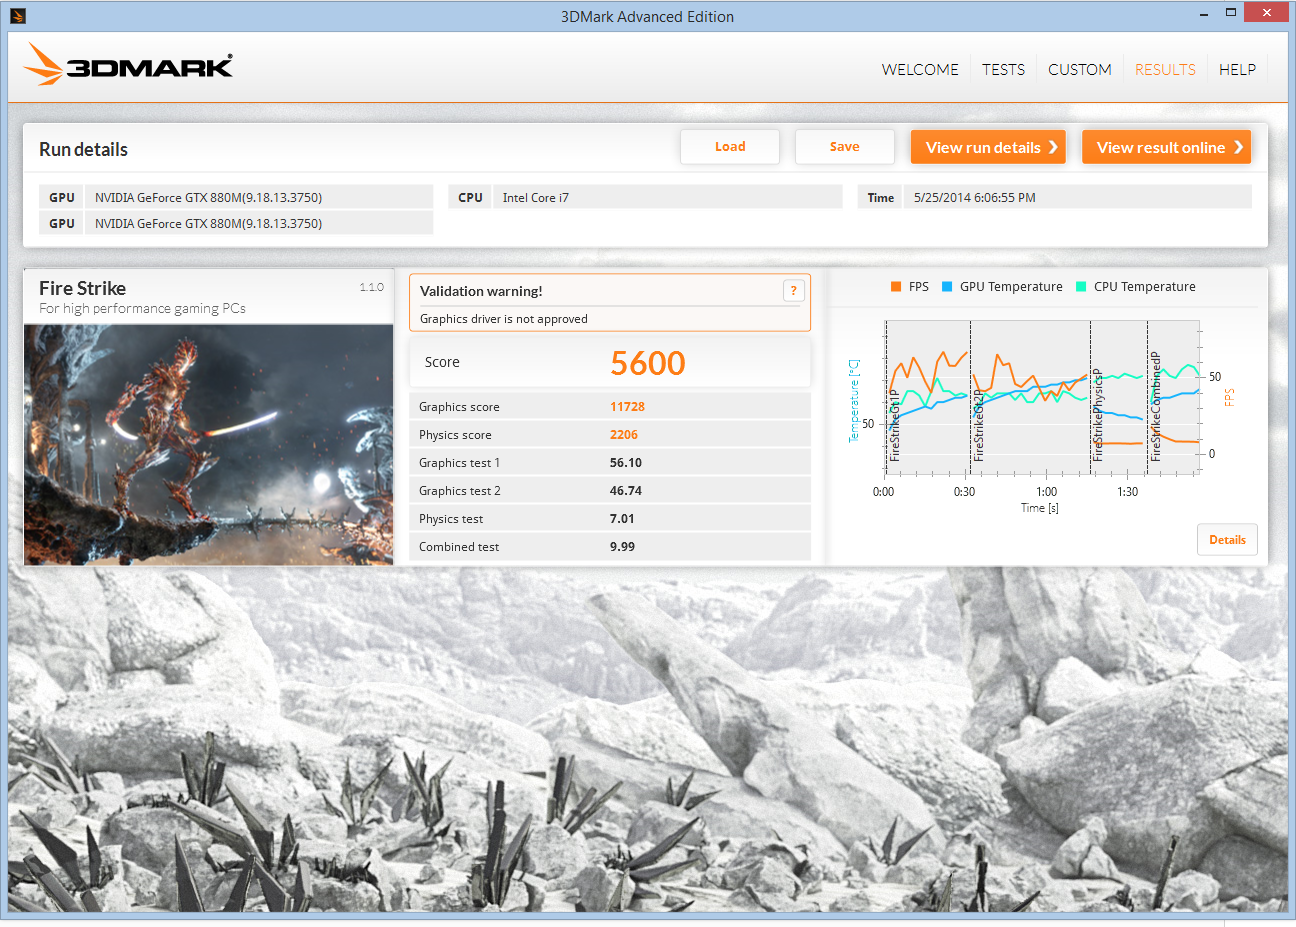
Task: Open the validation warning question mark help
Action: (793, 291)
